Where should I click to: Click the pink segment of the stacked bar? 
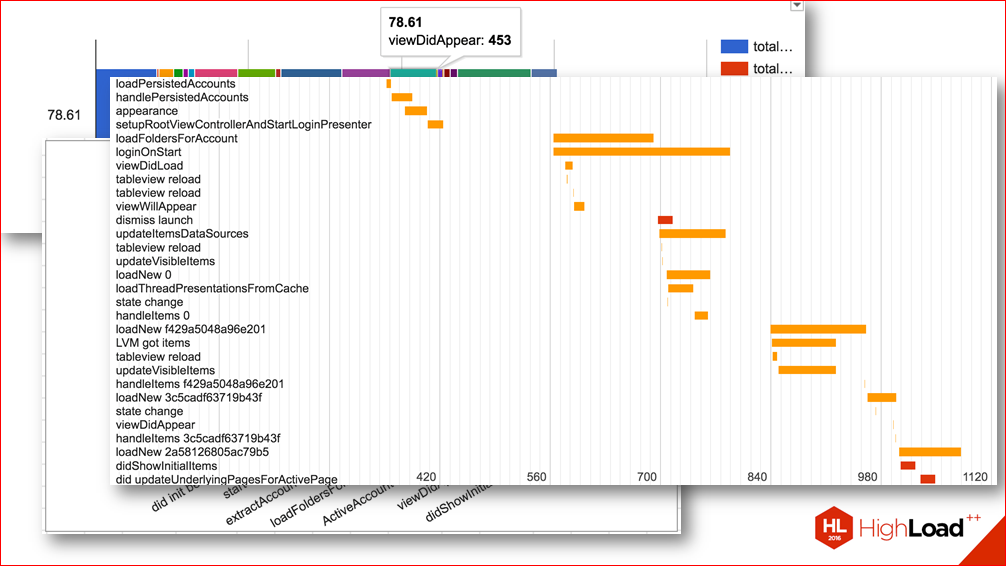coord(216,73)
